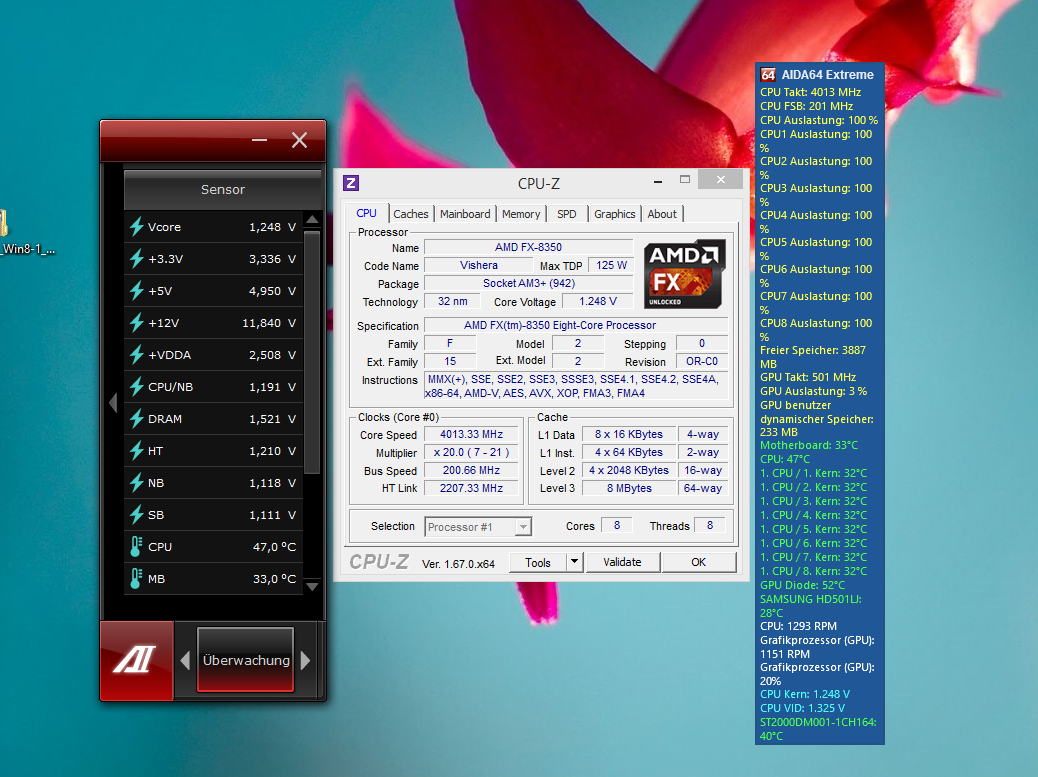Click the Threads count field
The image size is (1038, 777).
[710, 525]
